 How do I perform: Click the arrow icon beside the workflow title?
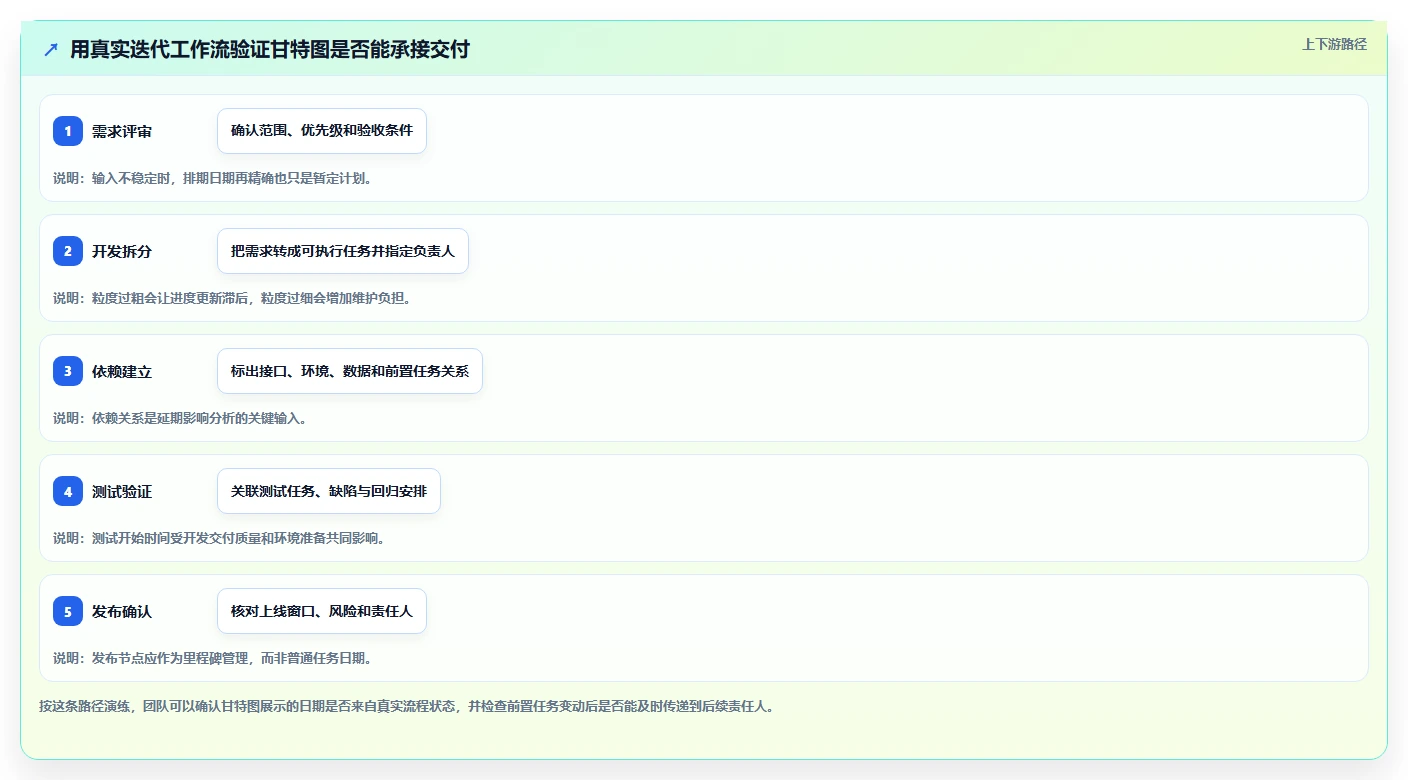(x=51, y=49)
